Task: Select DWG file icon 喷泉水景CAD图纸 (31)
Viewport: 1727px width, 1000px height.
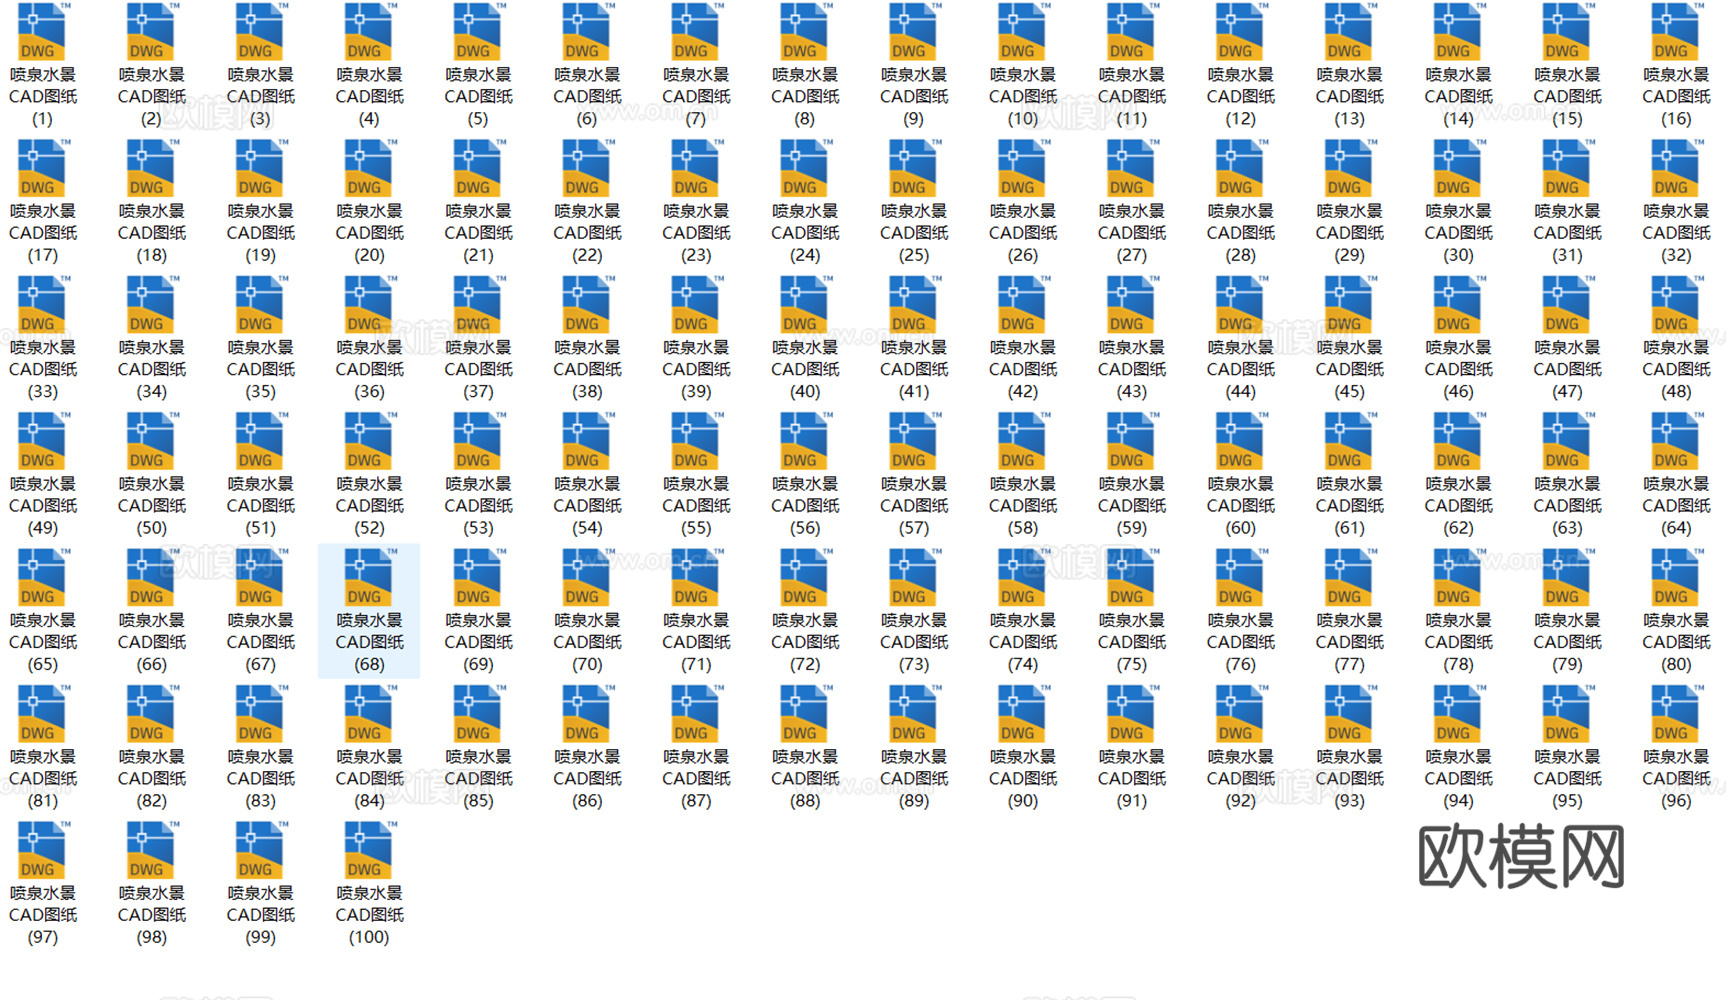Action: [x=1567, y=168]
